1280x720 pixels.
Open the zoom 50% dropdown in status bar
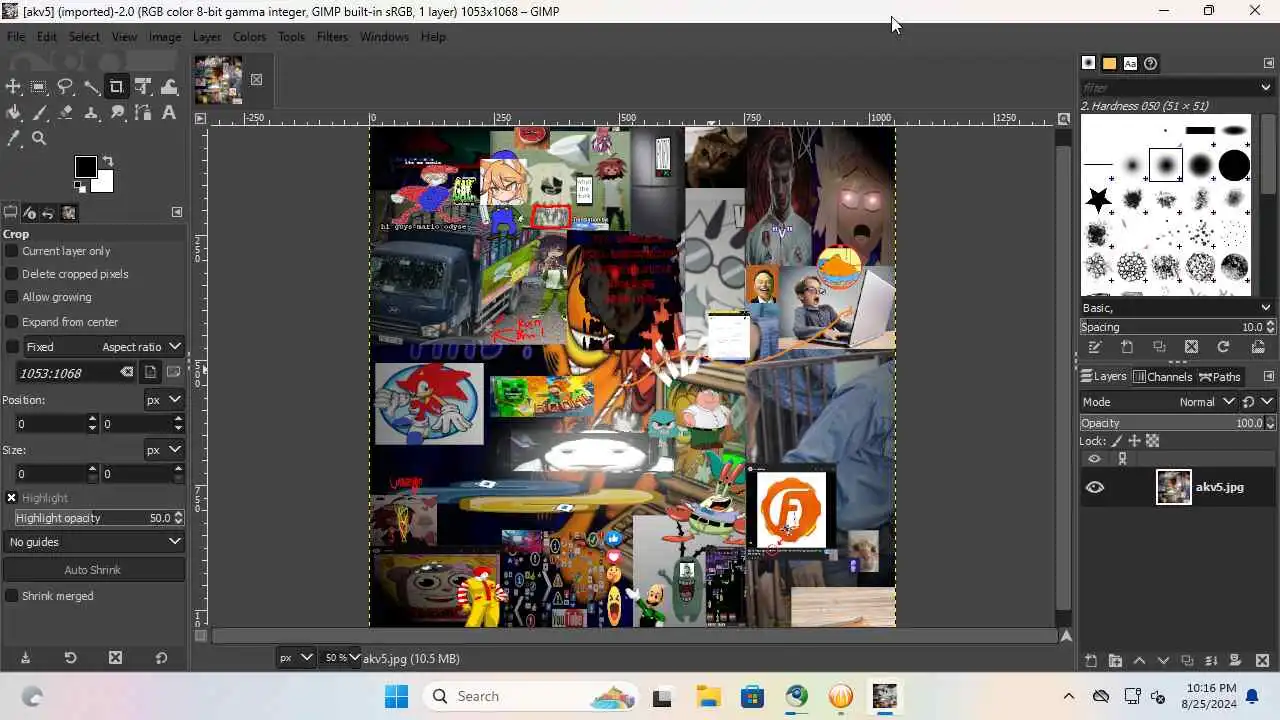pyautogui.click(x=342, y=658)
